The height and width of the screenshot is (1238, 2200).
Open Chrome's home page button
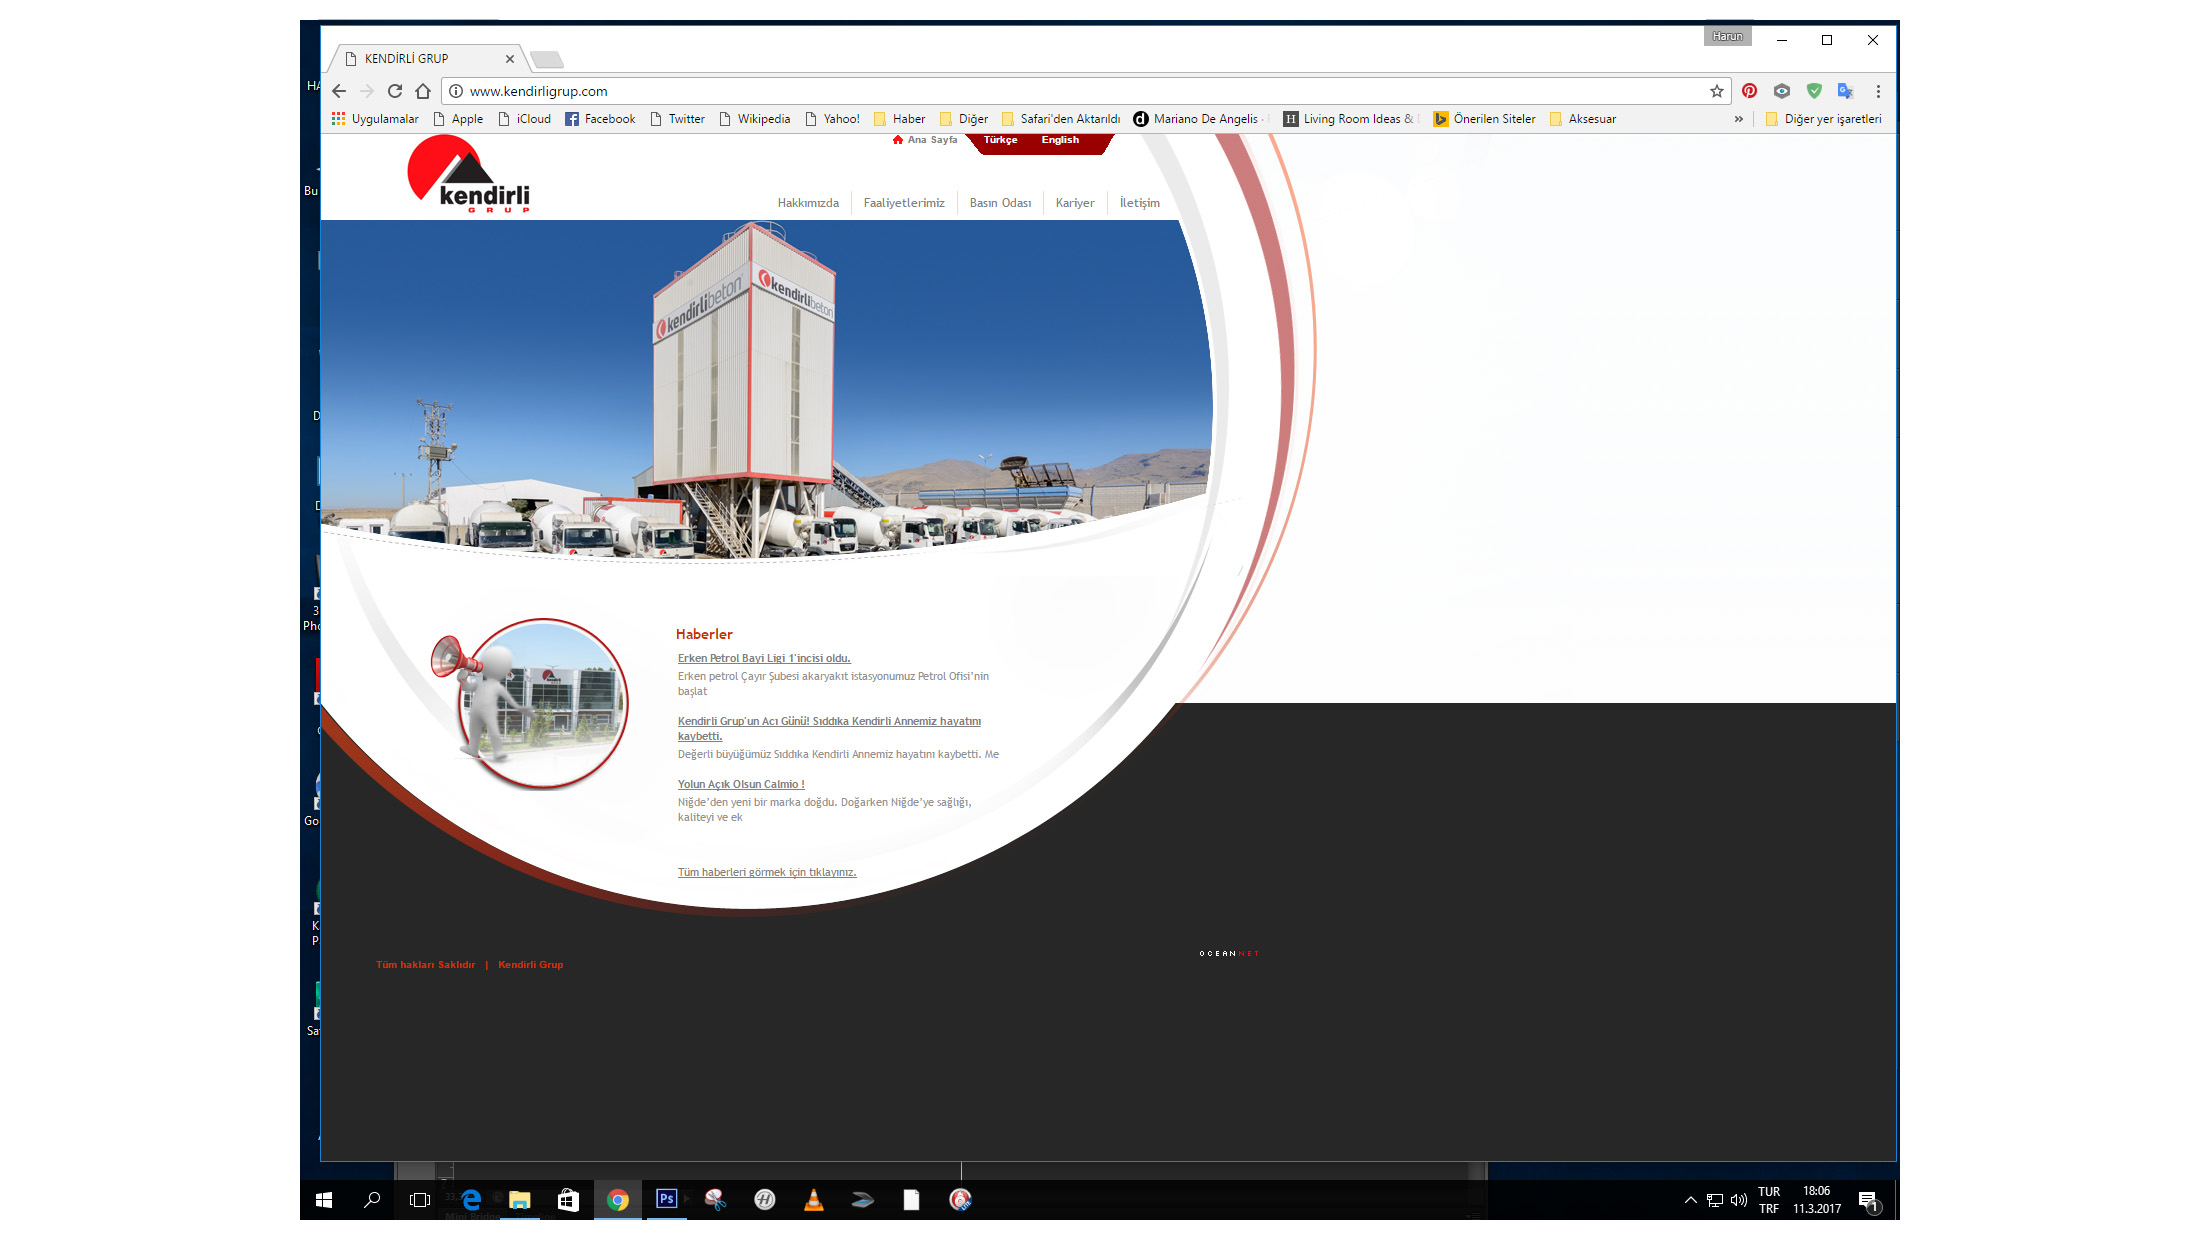tap(423, 91)
